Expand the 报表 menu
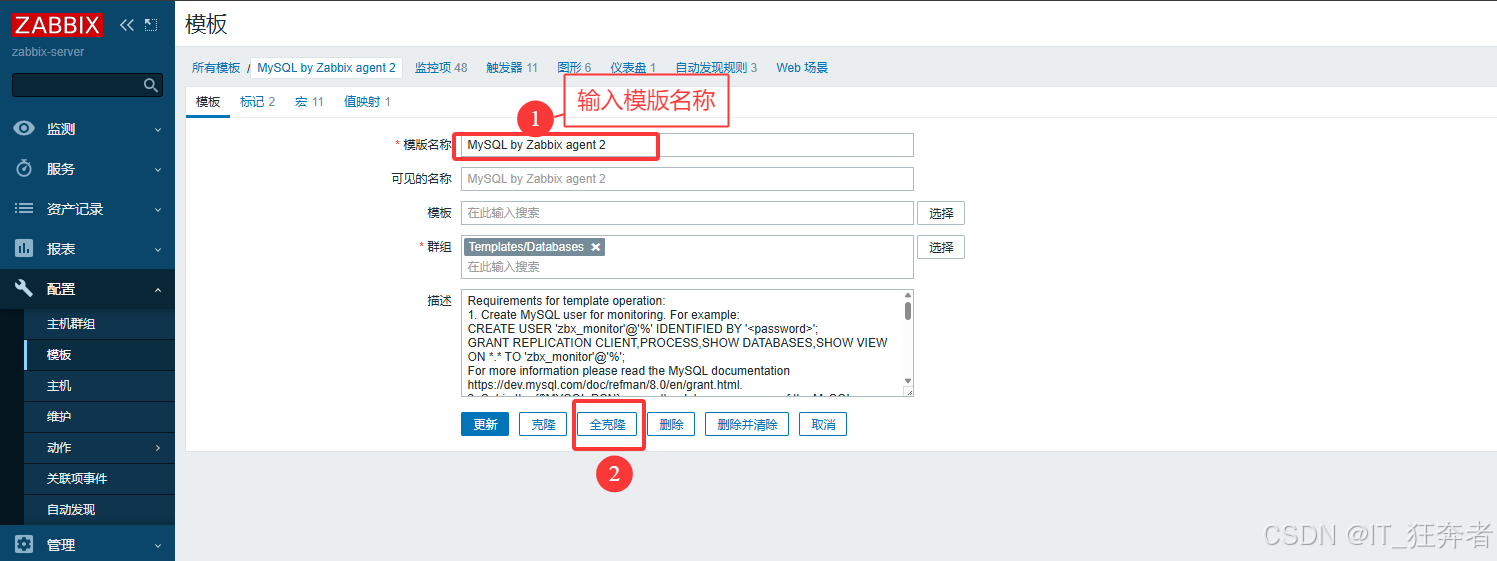The image size is (1497, 561). coord(157,250)
